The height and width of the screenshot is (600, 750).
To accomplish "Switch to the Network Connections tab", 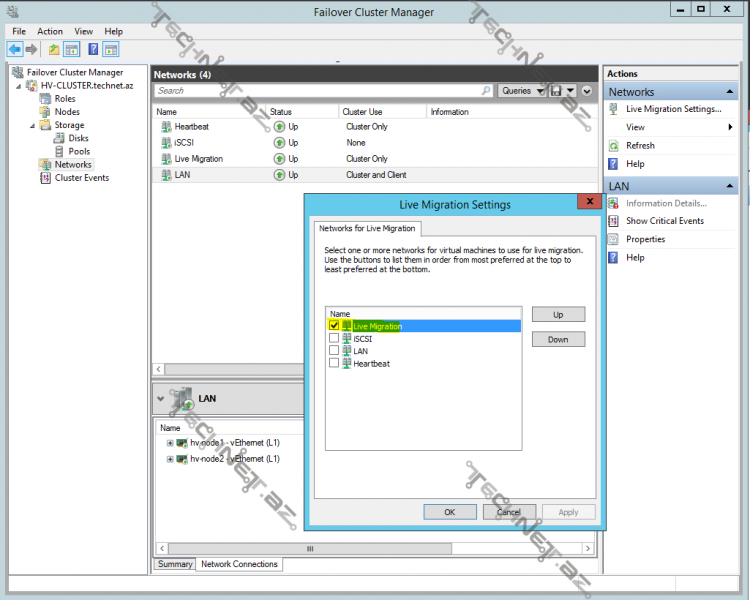I will pos(239,564).
